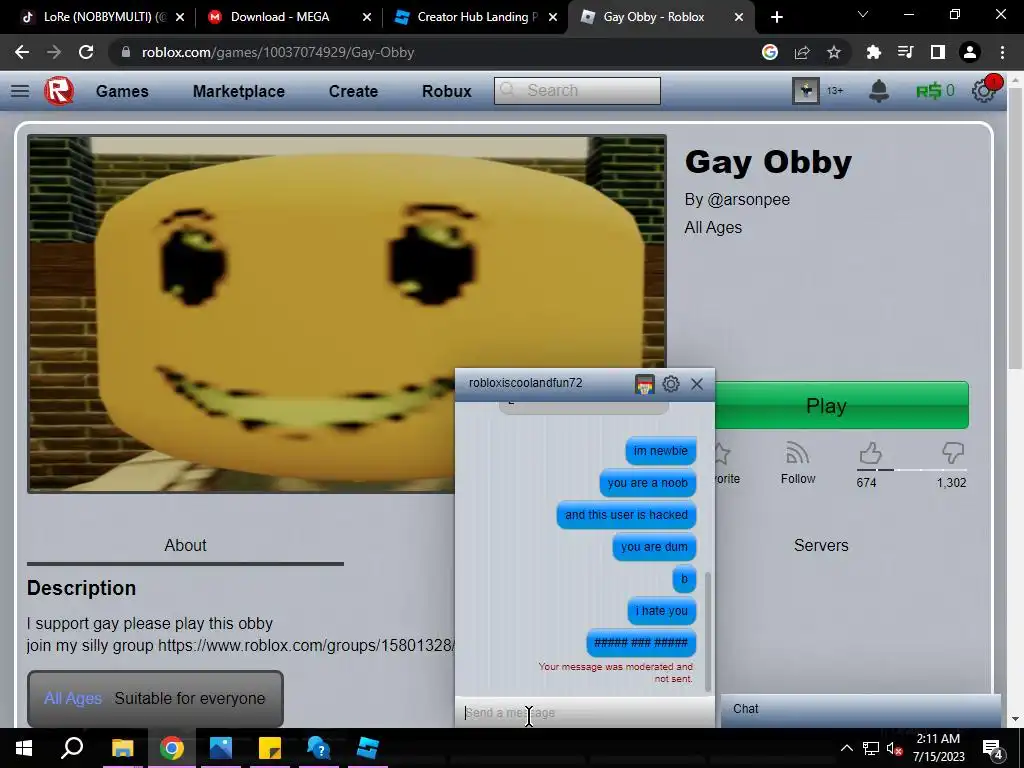Viewport: 1024px width, 768px height.
Task: Open the tab search dropdown chevron
Action: 863,14
